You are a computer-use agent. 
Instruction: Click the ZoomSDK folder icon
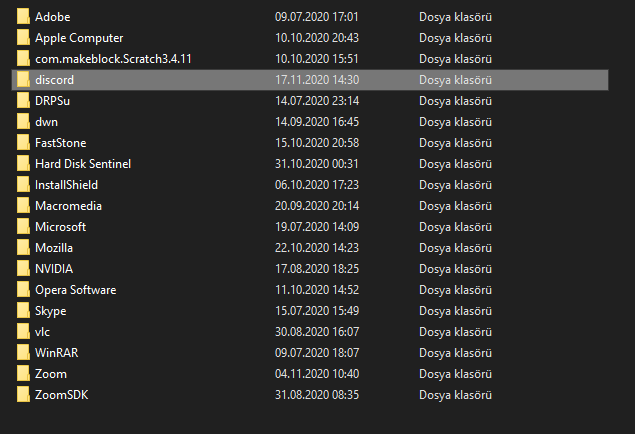tap(23, 395)
